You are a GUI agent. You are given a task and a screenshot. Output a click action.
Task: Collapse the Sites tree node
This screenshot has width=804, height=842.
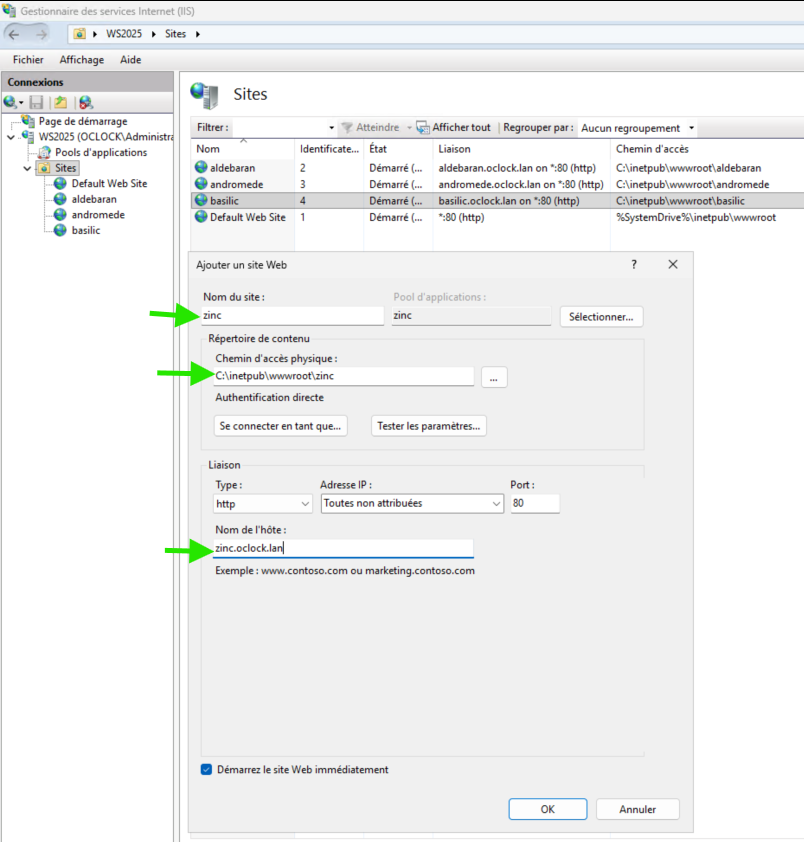pyautogui.click(x=27, y=168)
